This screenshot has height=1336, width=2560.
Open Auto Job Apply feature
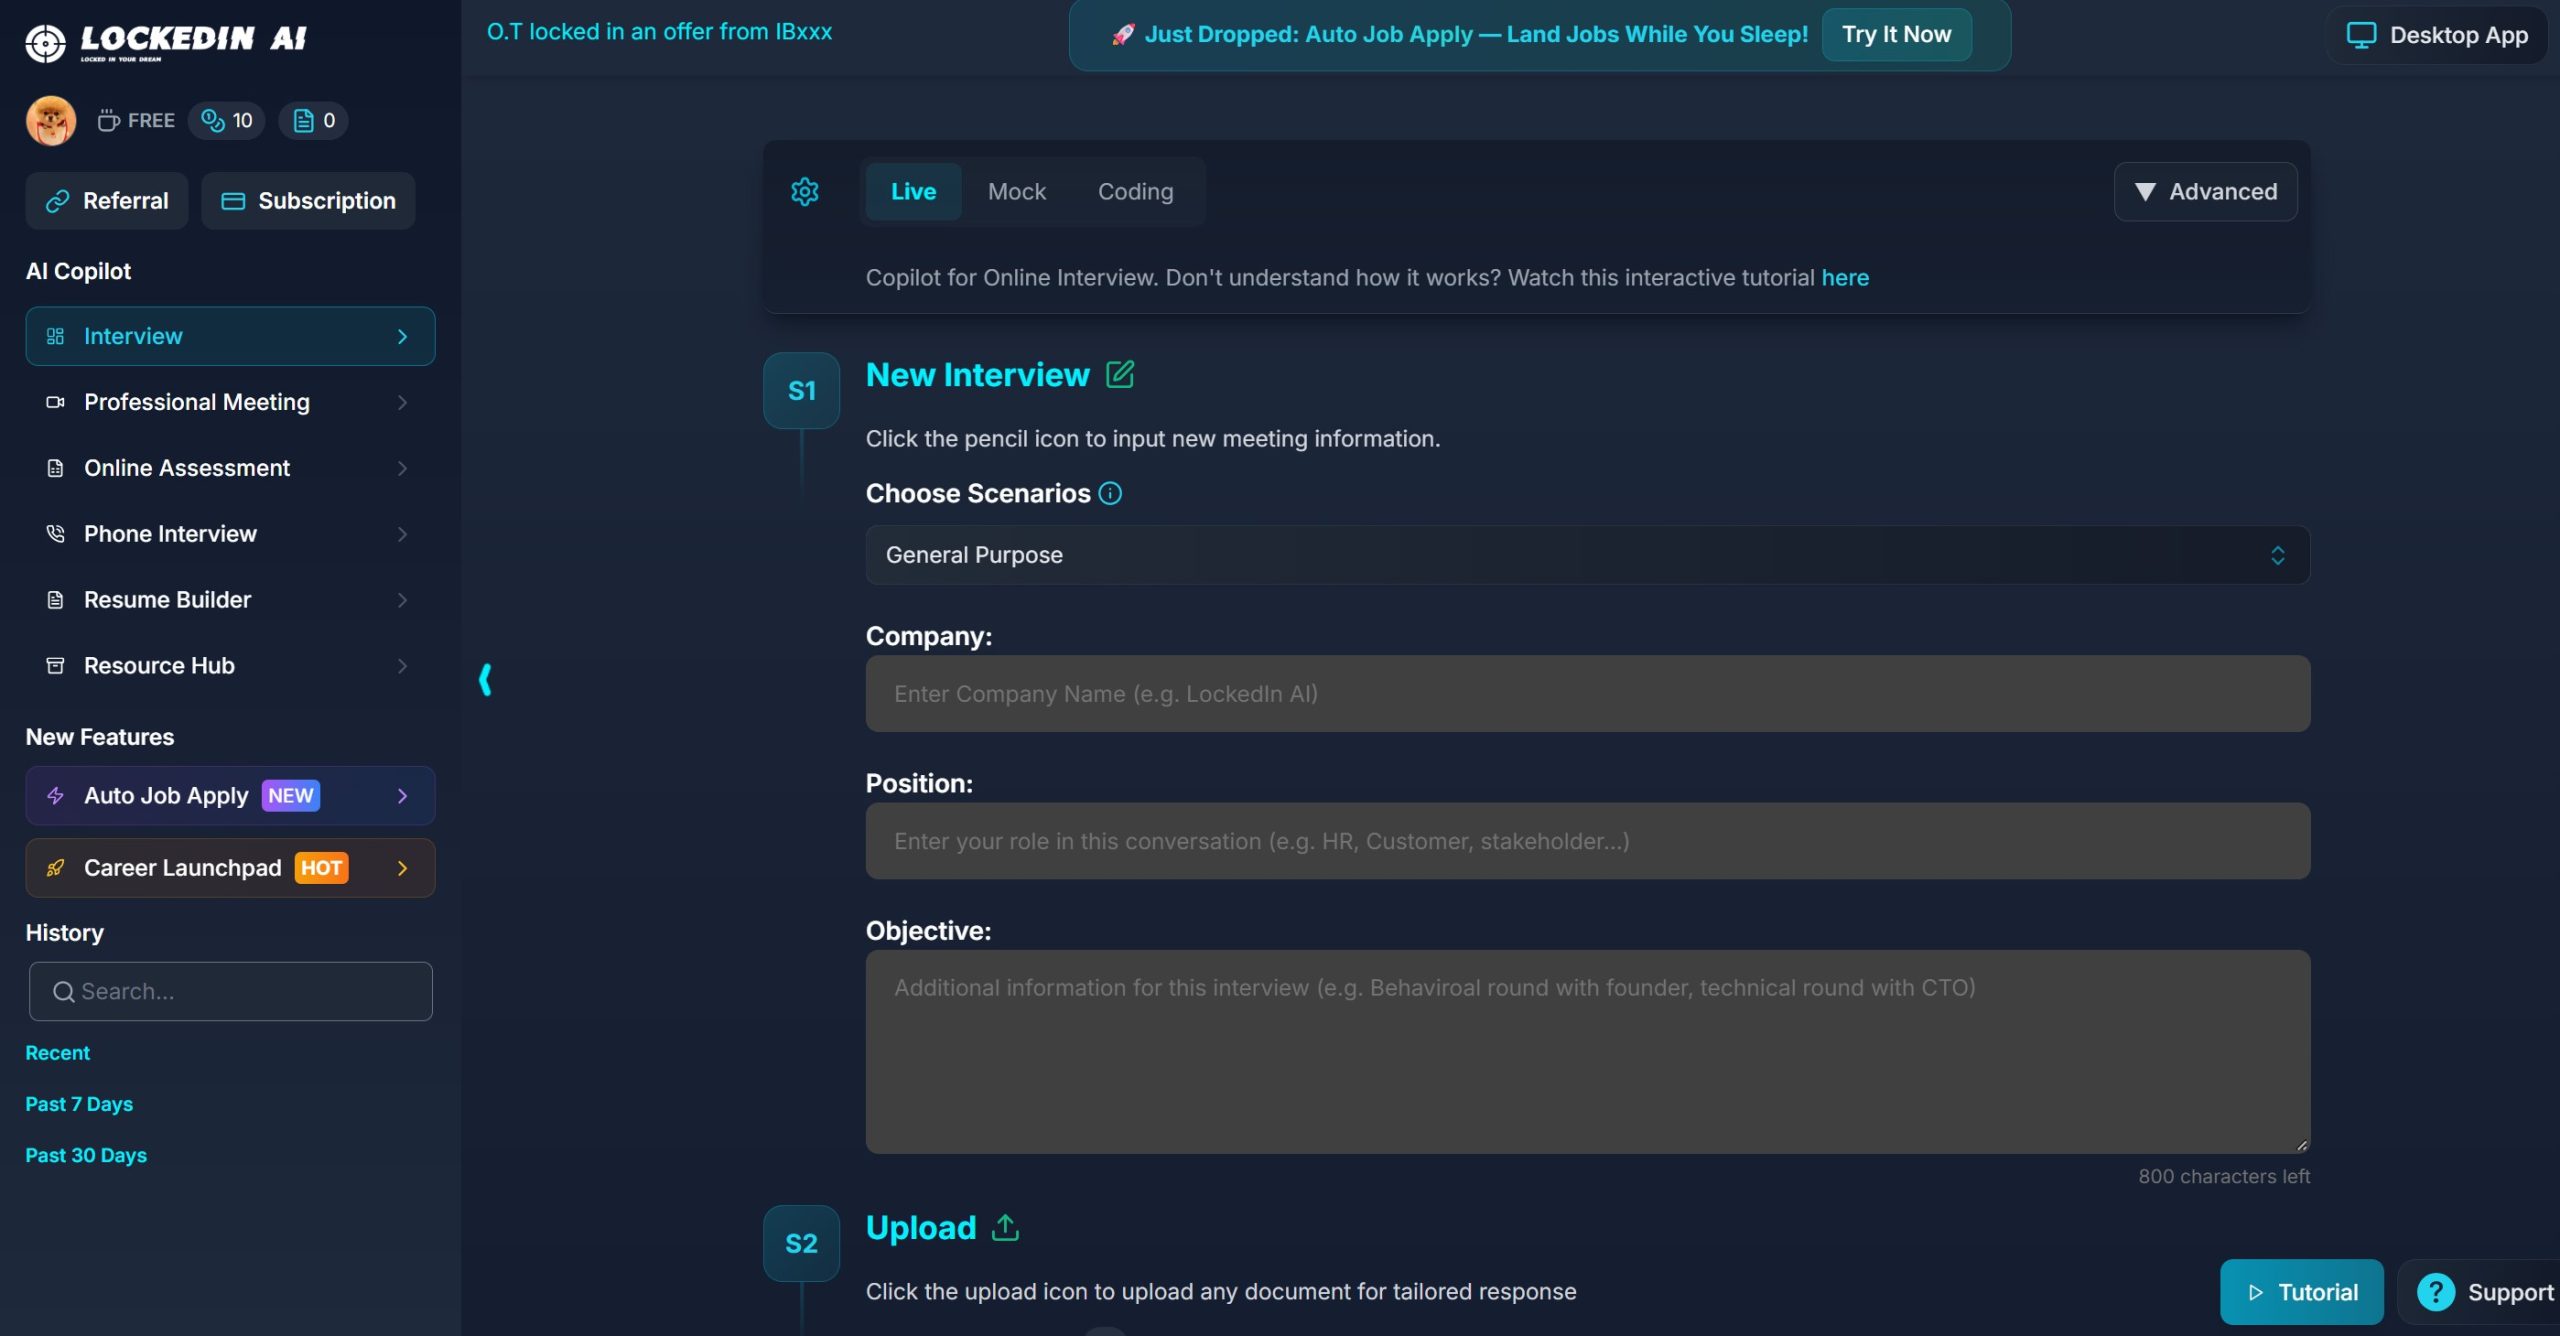pos(230,796)
